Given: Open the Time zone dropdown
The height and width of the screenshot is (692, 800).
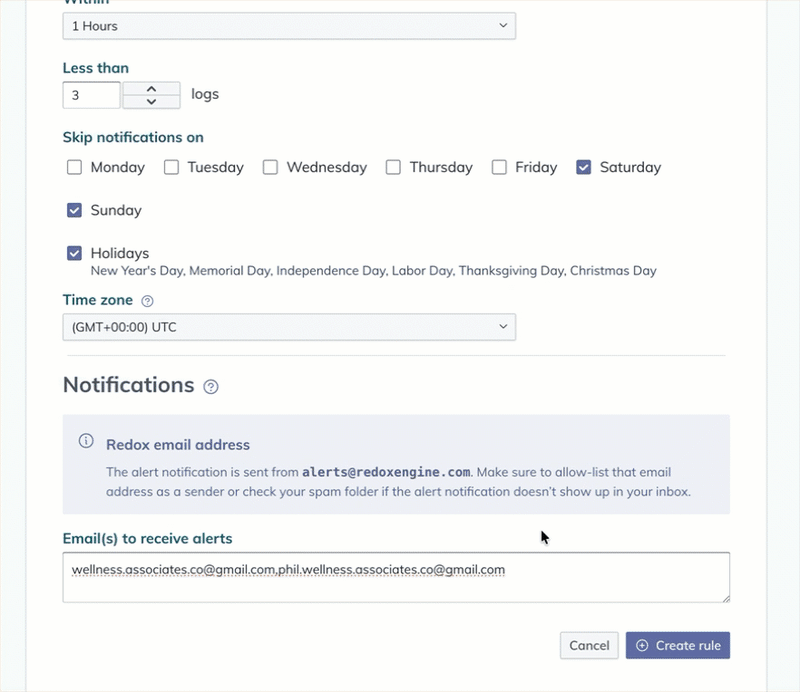Looking at the screenshot, I should (x=289, y=326).
